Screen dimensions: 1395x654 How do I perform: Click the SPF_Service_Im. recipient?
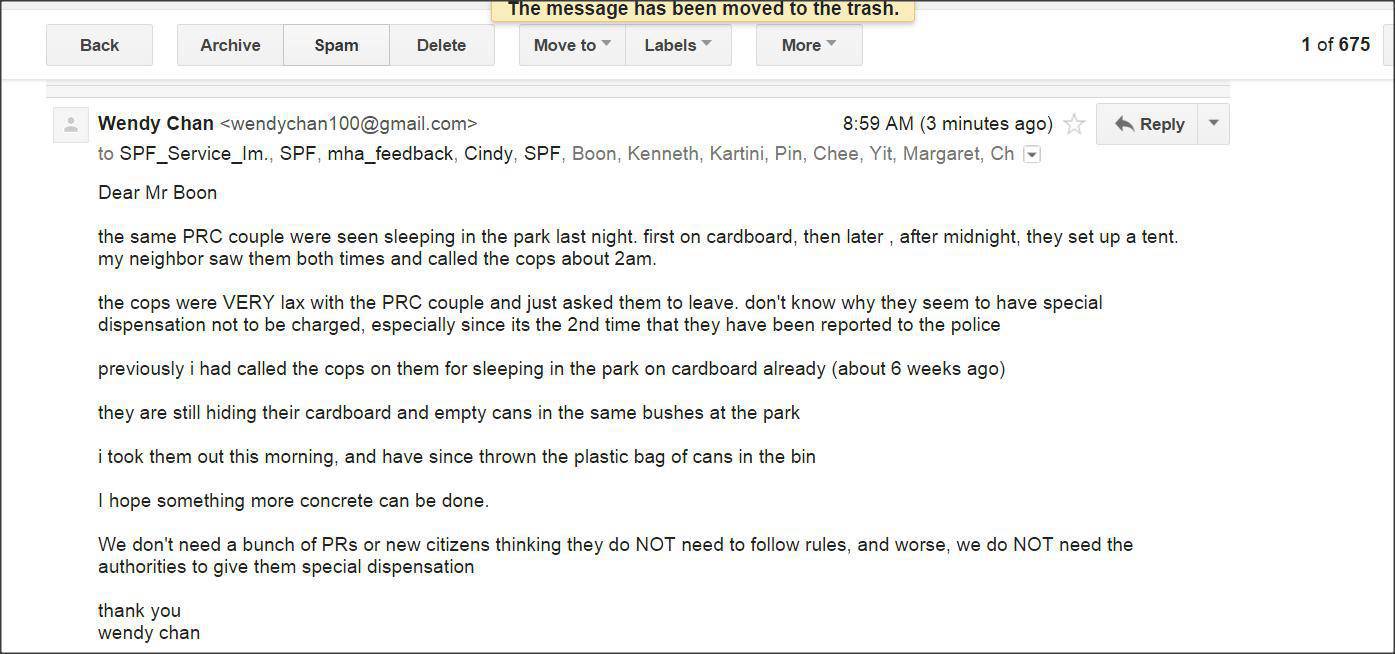pos(194,154)
